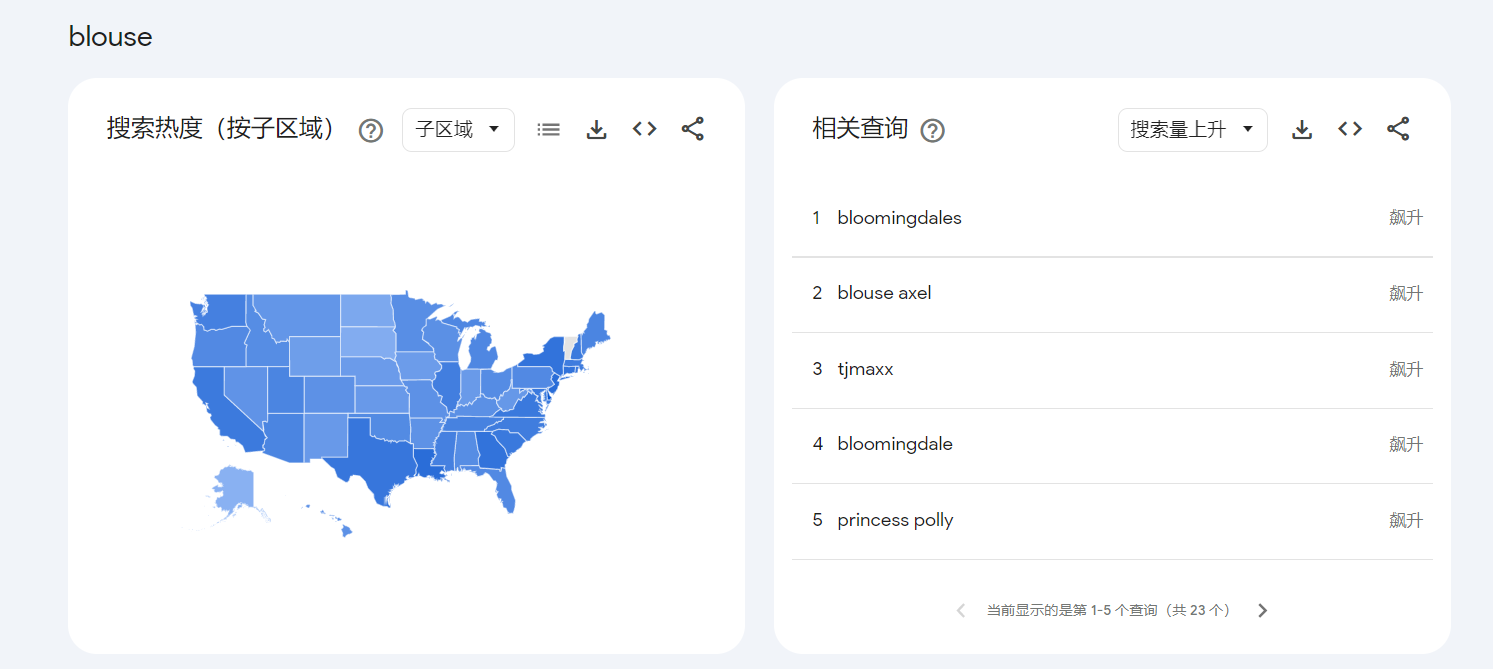Screen dimensions: 1493x669
Task: Click the blouse search term heading
Action: click(110, 37)
